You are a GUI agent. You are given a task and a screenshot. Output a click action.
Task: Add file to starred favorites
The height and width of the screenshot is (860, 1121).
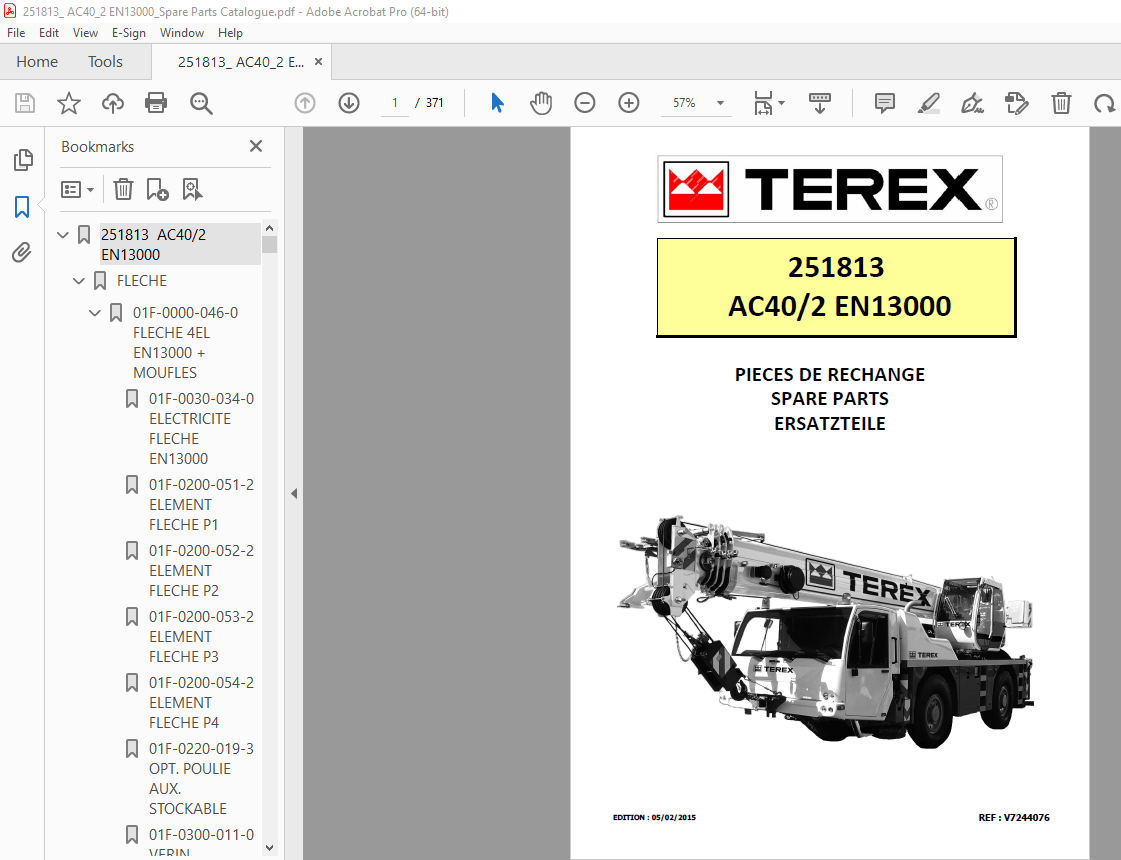coord(69,103)
